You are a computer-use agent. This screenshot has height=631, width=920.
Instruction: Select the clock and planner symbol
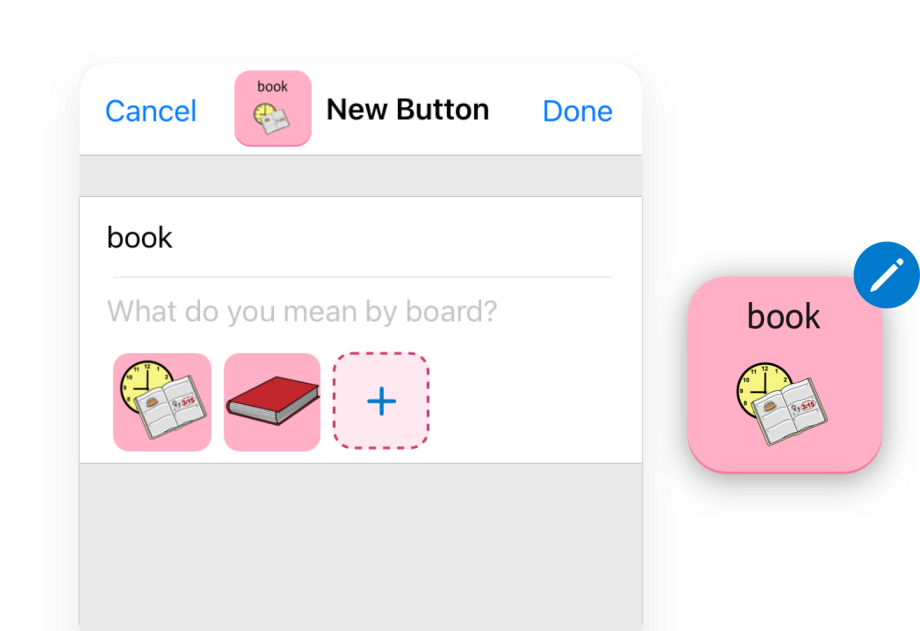click(x=162, y=402)
